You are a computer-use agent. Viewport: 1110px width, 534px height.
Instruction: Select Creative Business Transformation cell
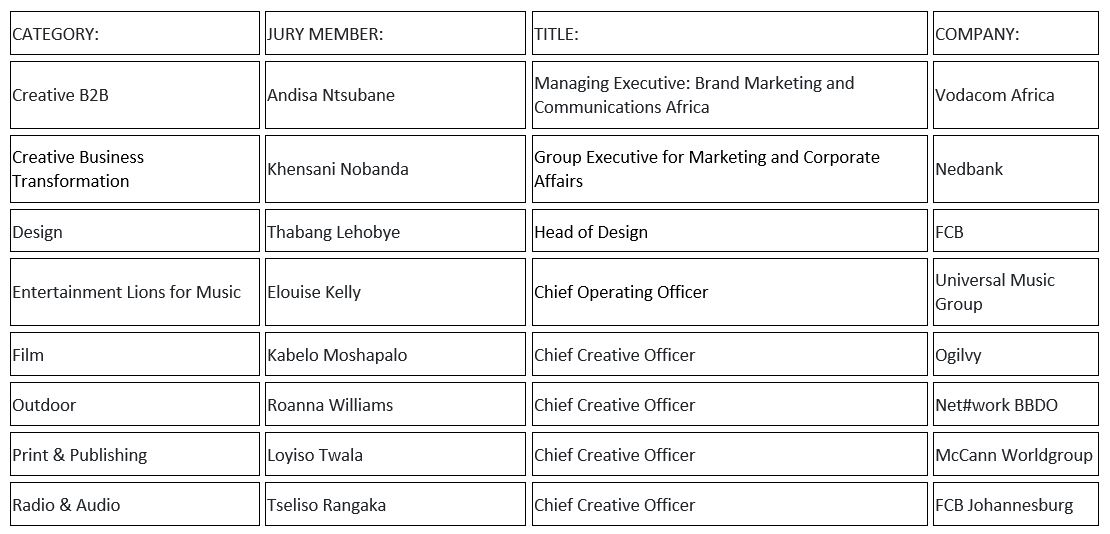pyautogui.click(x=135, y=169)
